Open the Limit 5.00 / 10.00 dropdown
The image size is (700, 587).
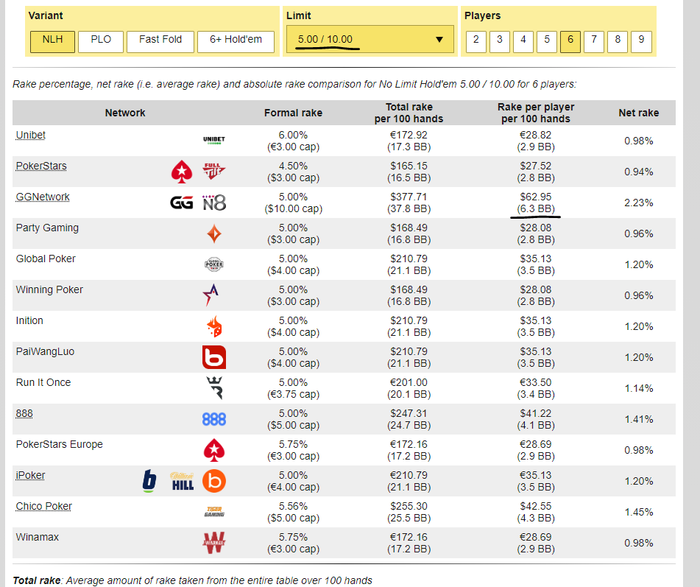pos(370,39)
